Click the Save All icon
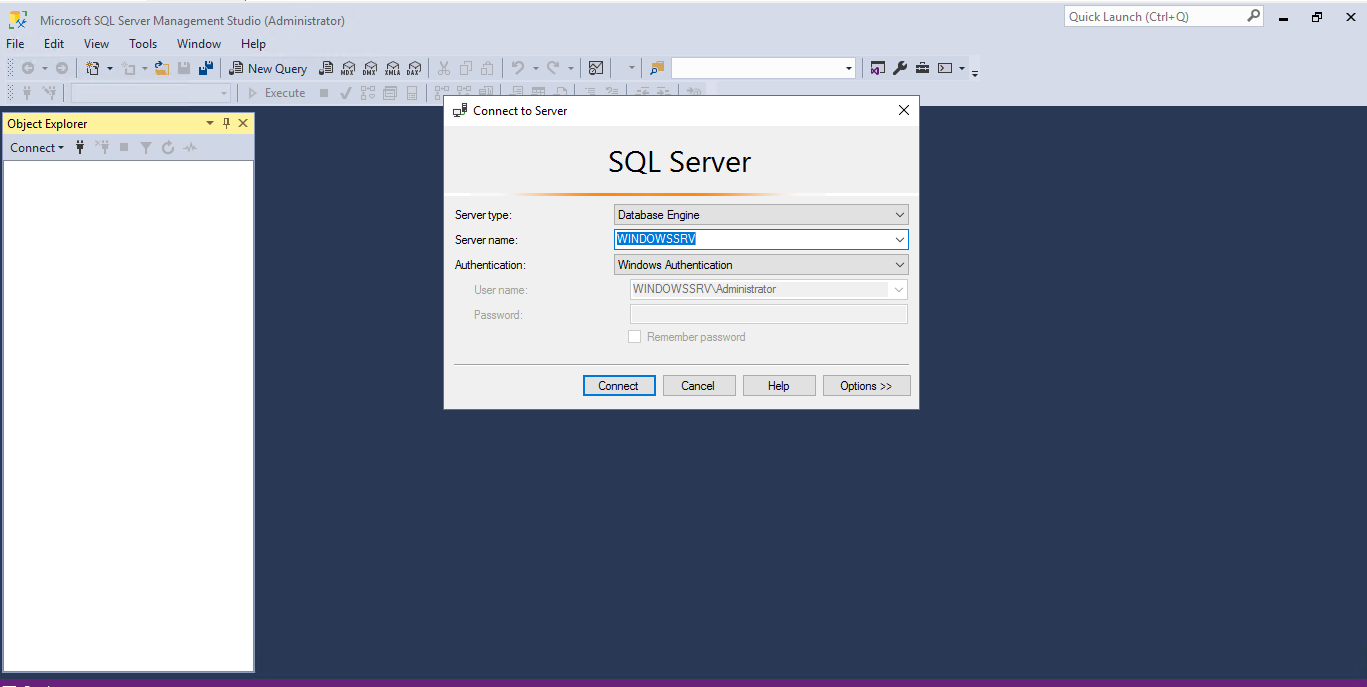1367x687 pixels. 206,68
